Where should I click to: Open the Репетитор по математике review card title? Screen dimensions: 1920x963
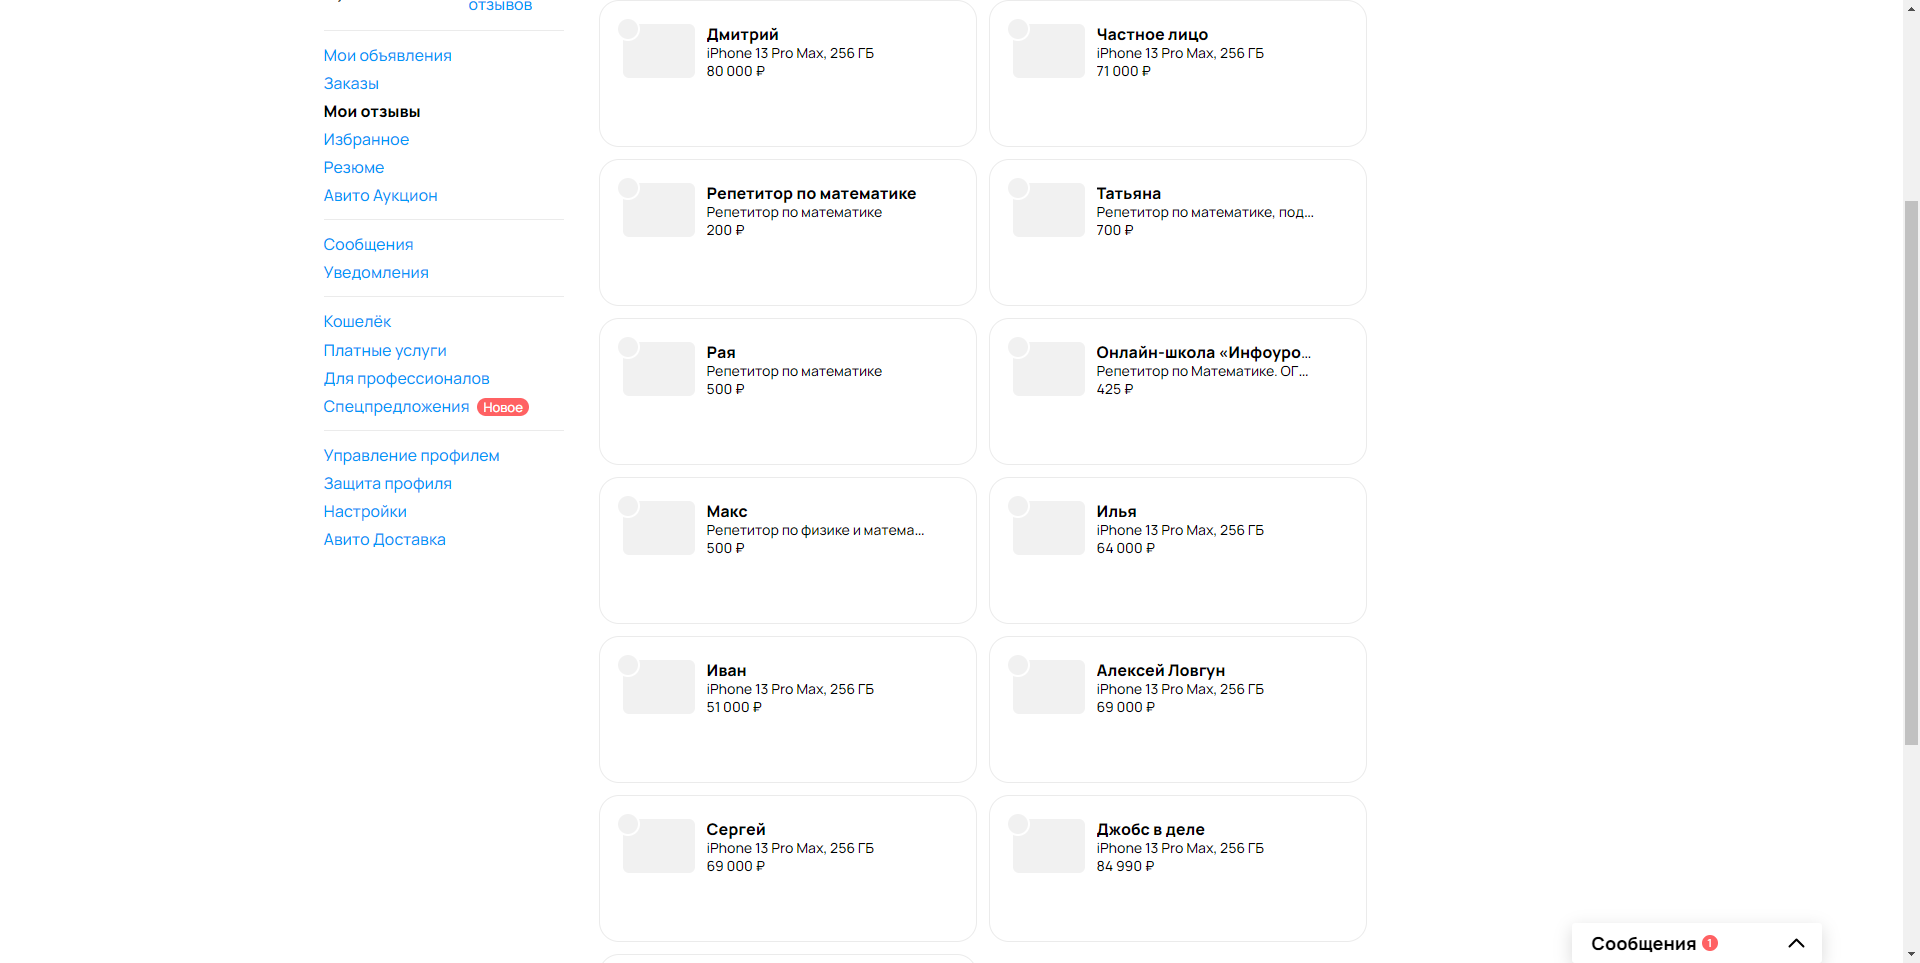click(x=811, y=193)
